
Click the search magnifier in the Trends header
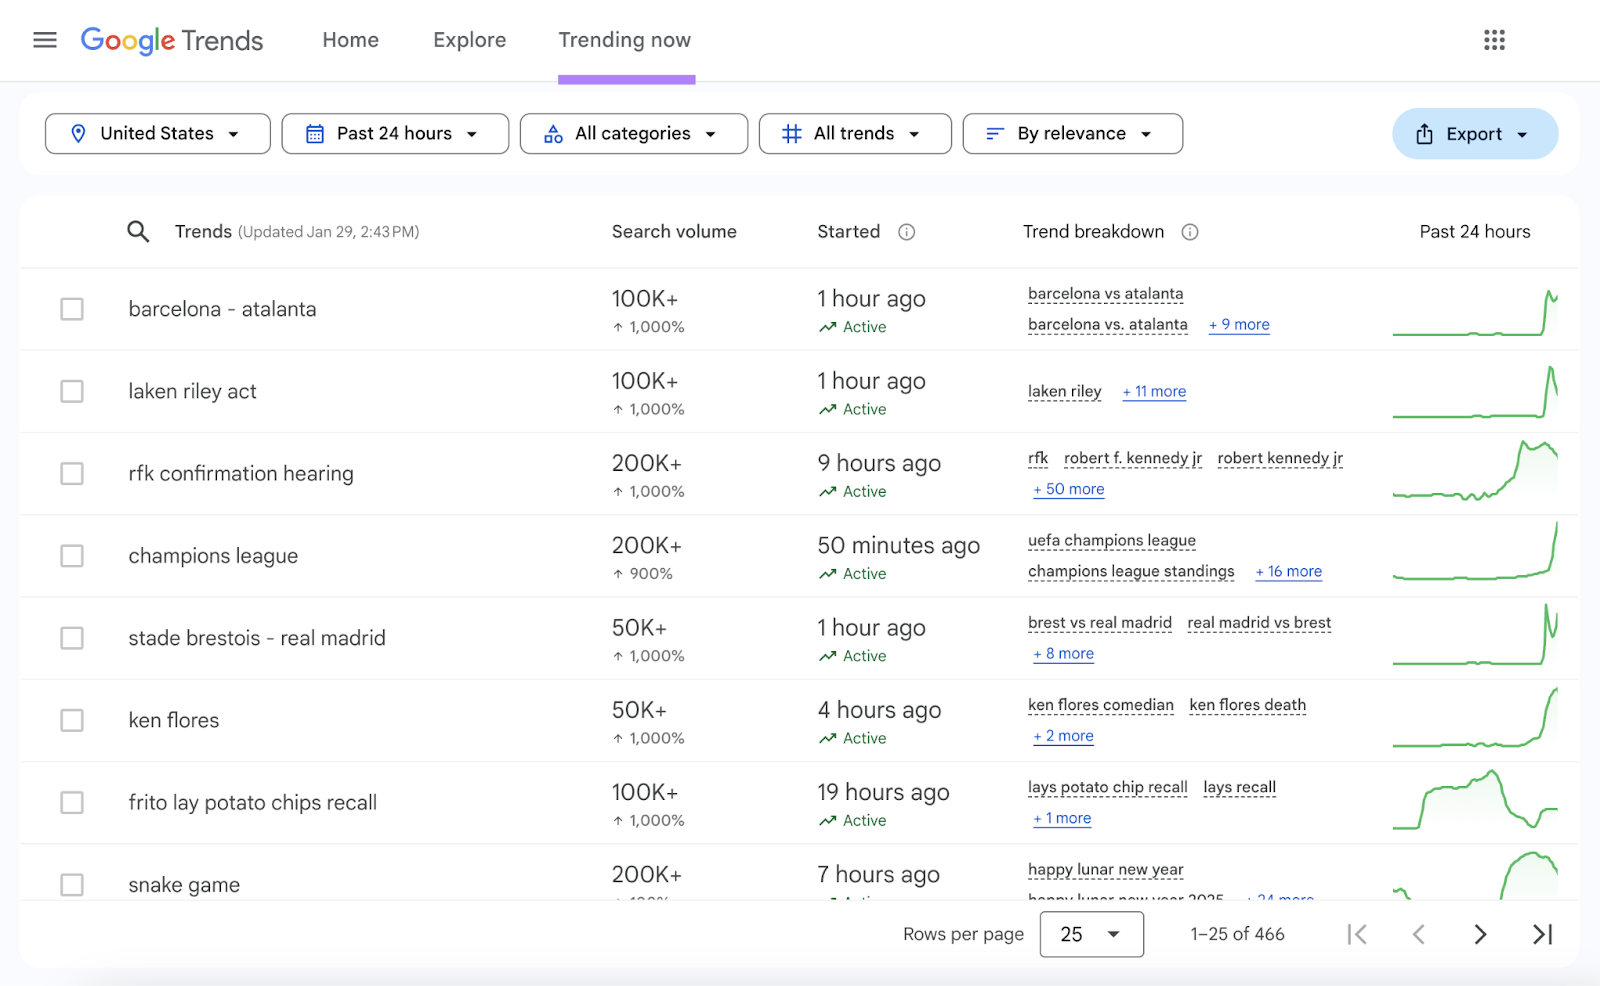(138, 231)
